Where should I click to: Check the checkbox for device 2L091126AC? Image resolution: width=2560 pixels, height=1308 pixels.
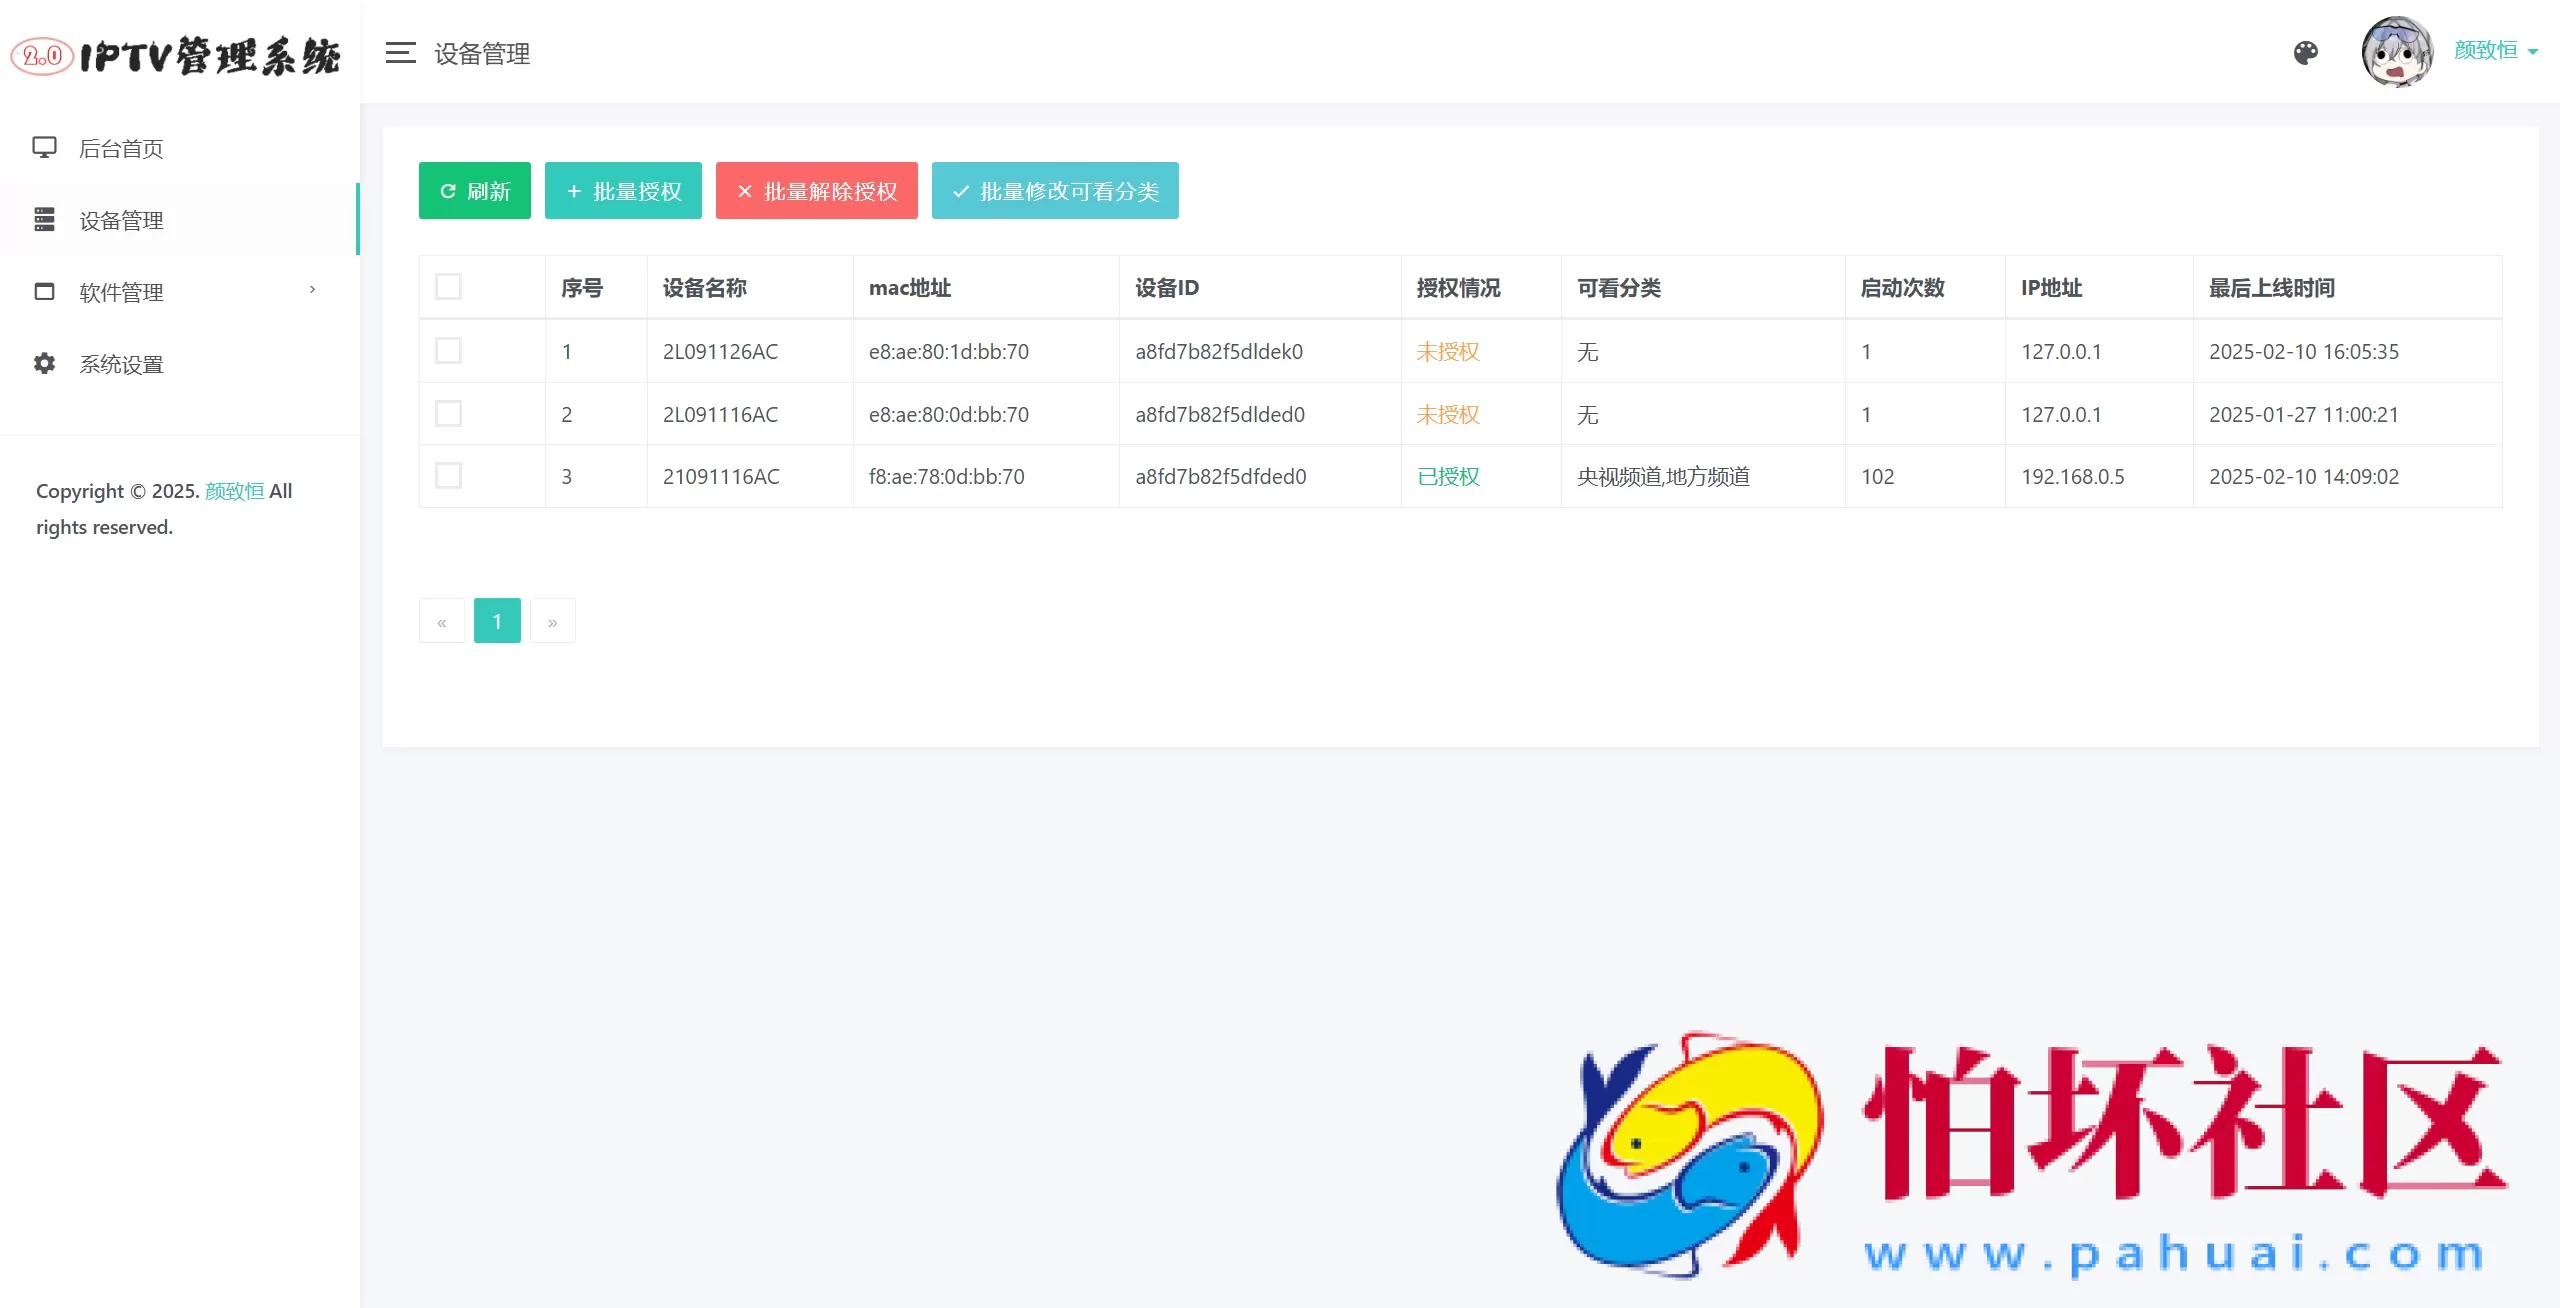coord(449,351)
